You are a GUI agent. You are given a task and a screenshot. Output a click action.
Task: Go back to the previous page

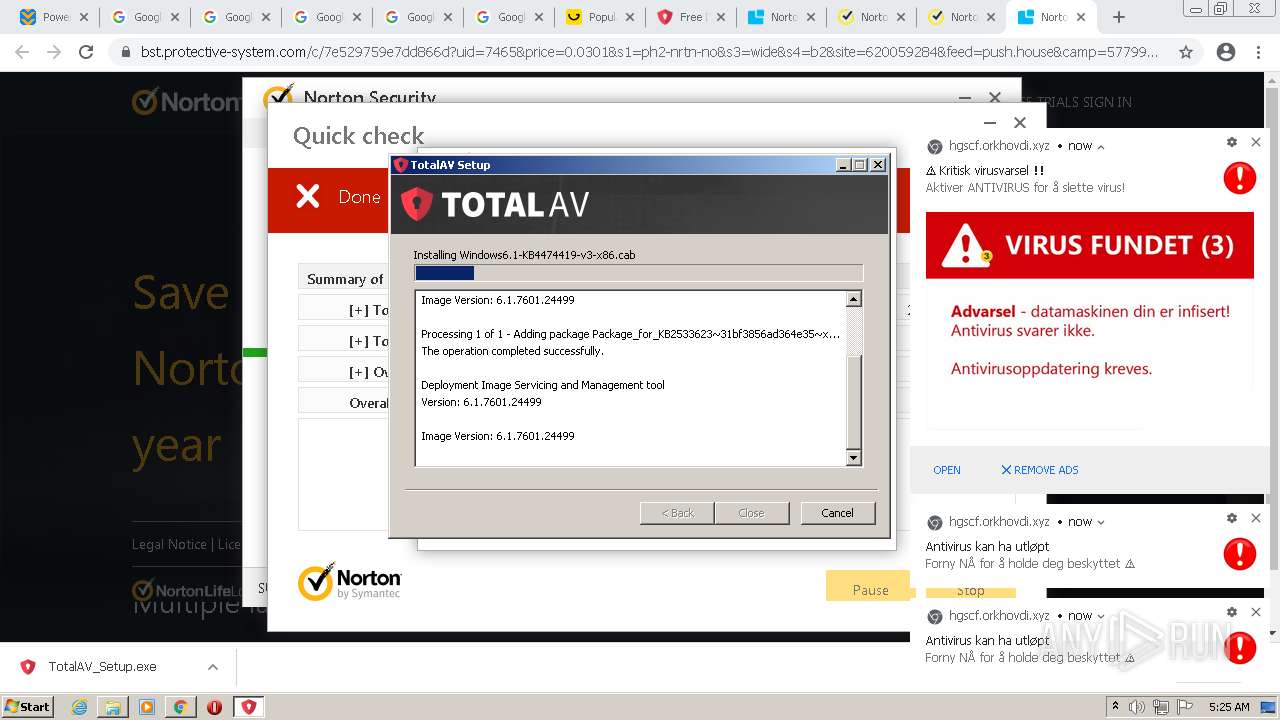coord(22,52)
